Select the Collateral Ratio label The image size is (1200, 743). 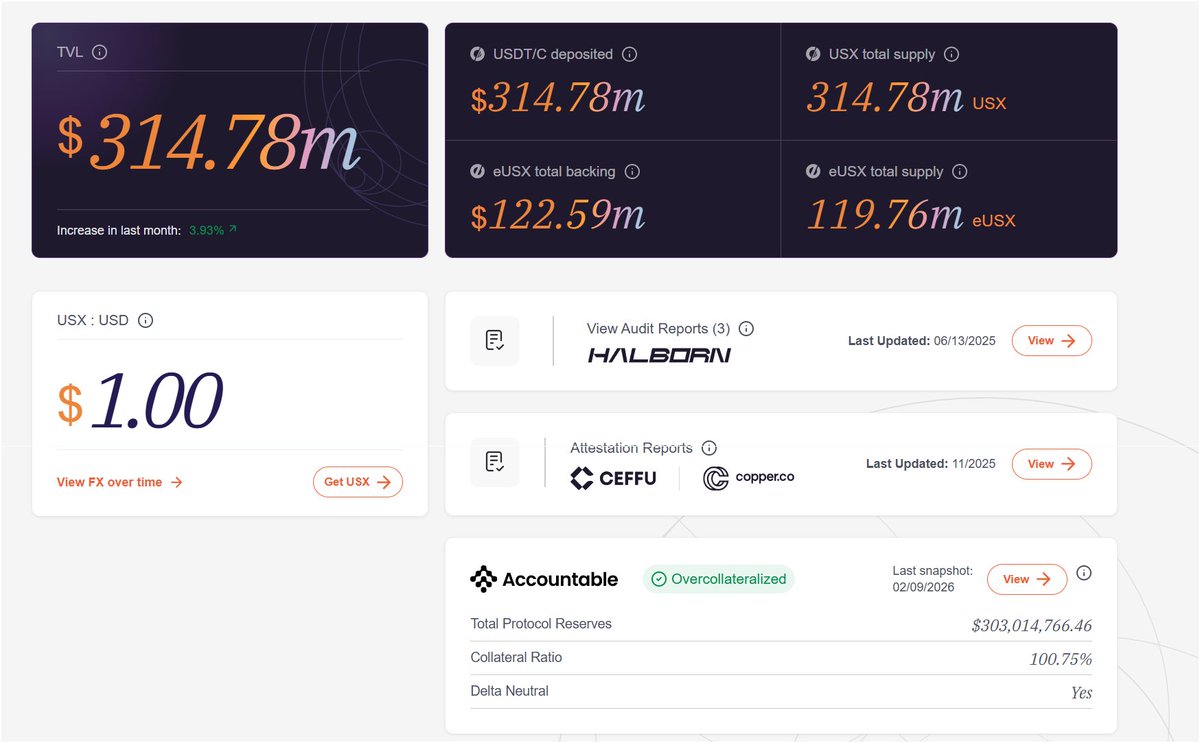[x=516, y=657]
